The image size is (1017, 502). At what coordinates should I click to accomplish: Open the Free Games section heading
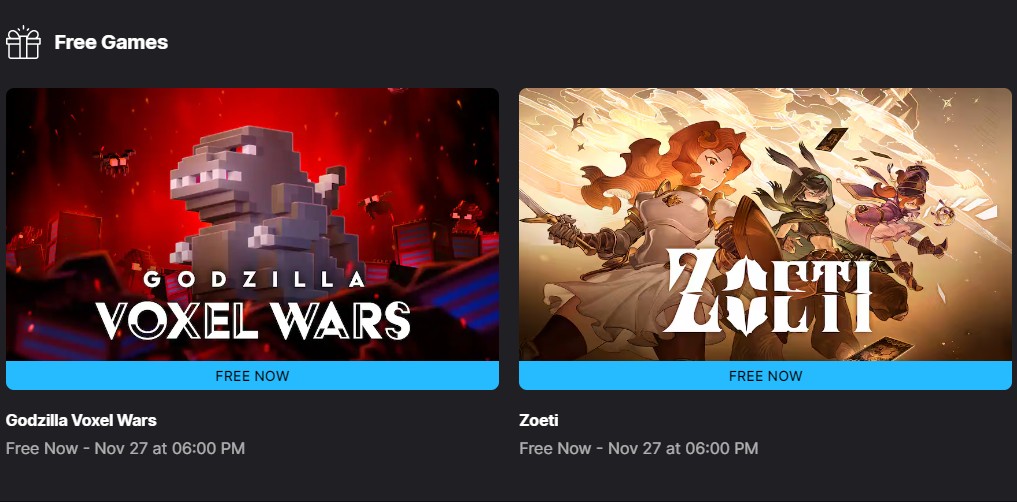[111, 42]
